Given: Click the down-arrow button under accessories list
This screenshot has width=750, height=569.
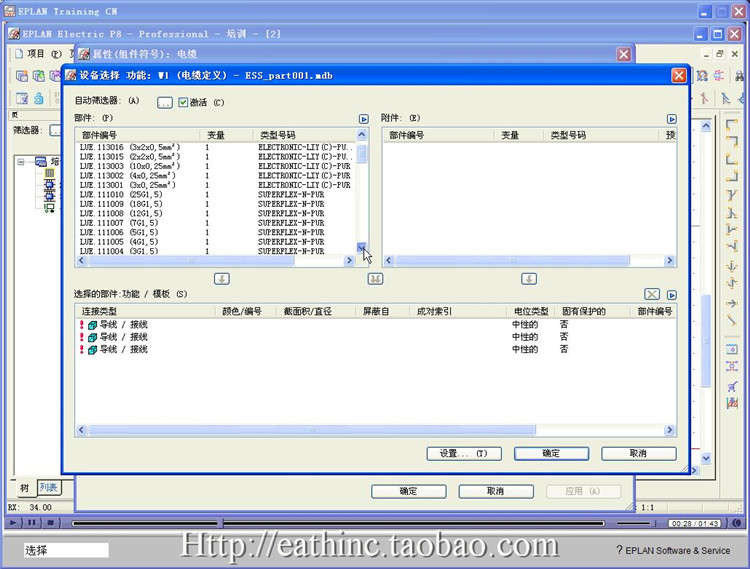Looking at the screenshot, I should point(529,279).
